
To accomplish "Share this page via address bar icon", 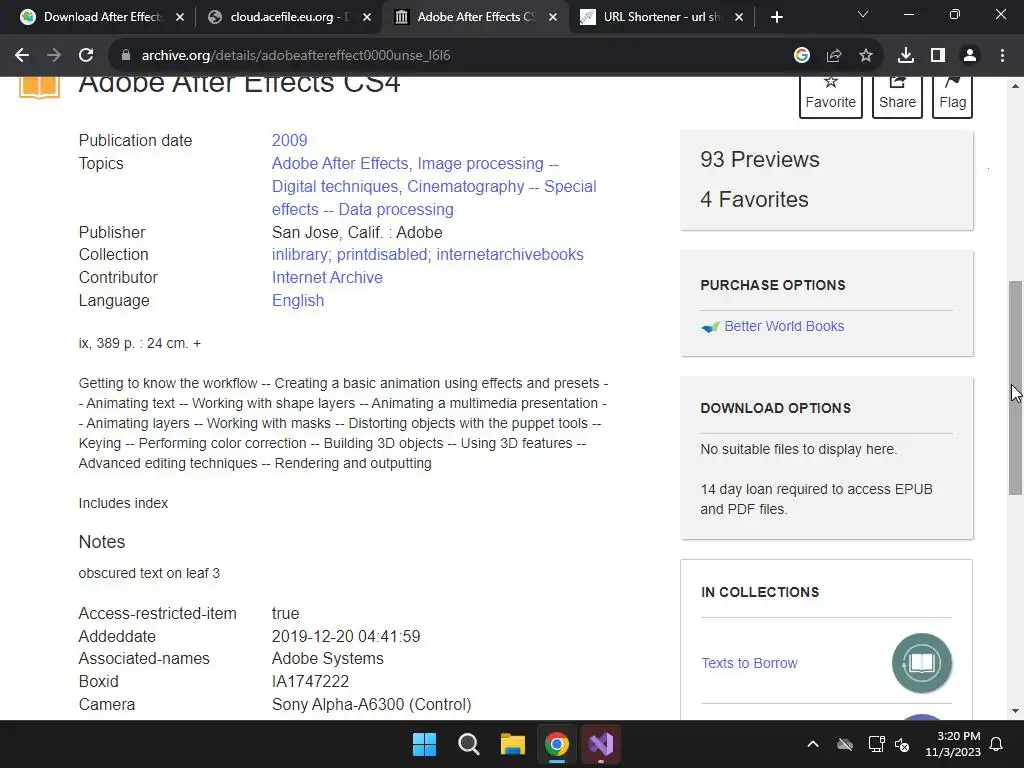I will [834, 56].
